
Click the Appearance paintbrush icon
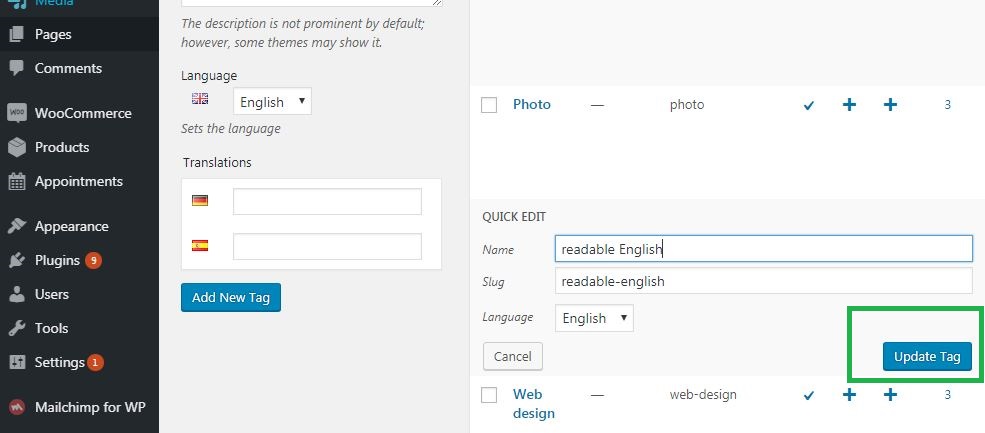pyautogui.click(x=17, y=226)
